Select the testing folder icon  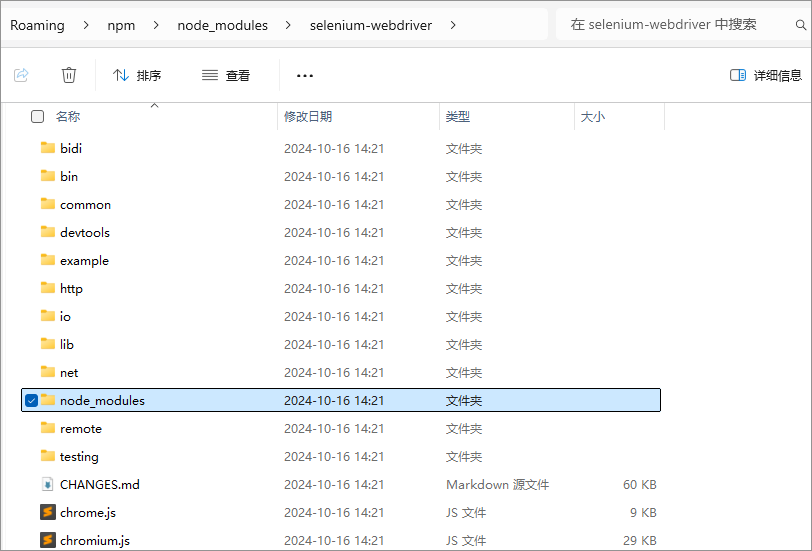tap(48, 456)
